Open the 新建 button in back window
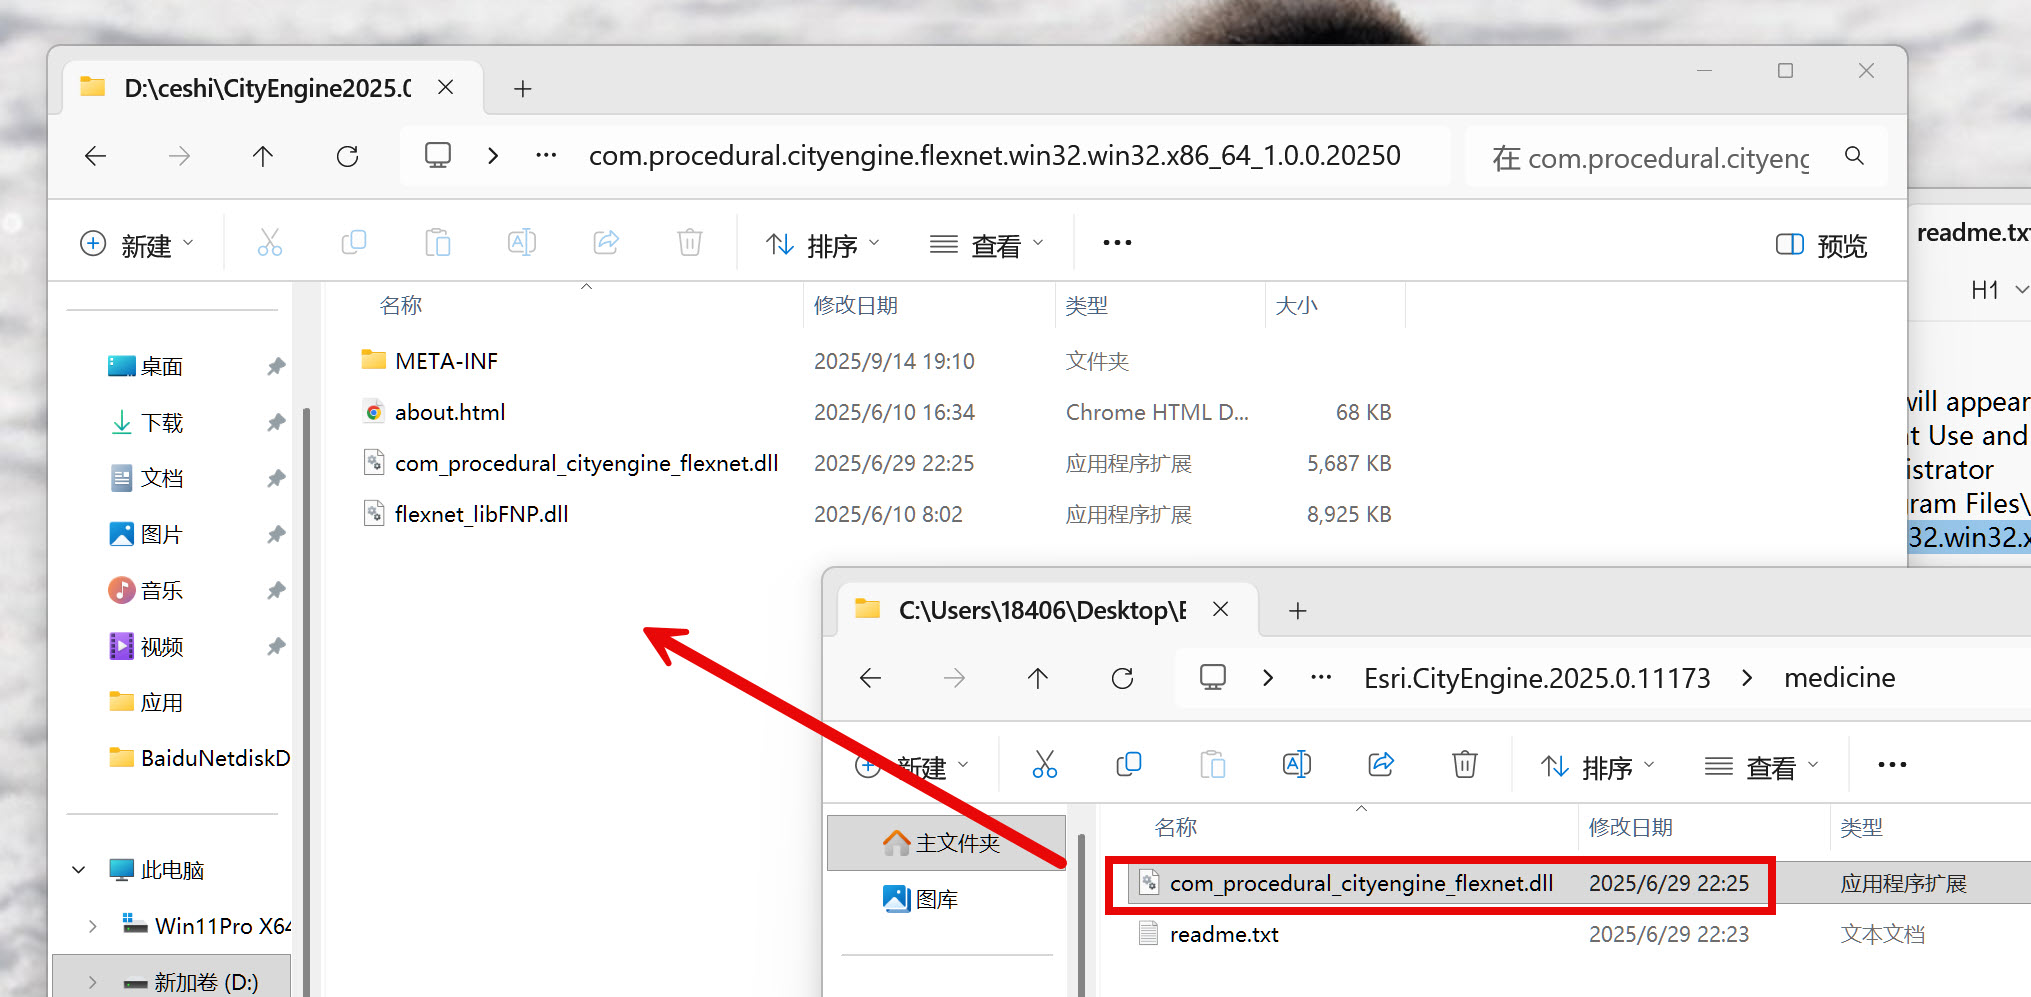 tap(136, 245)
